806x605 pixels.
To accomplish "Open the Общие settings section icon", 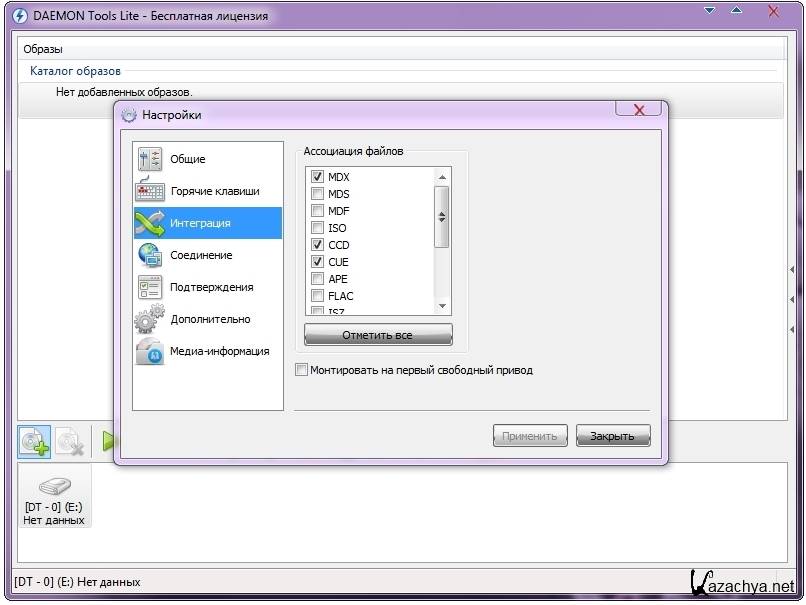I will [x=150, y=159].
